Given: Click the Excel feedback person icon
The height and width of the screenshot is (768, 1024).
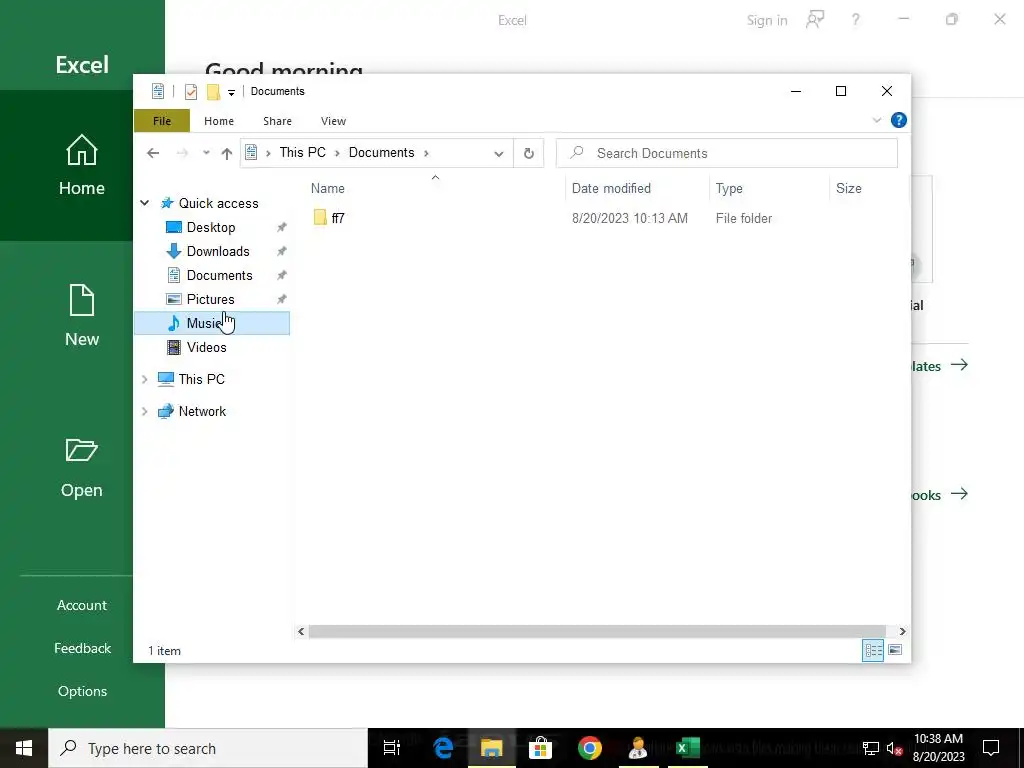Looking at the screenshot, I should [x=814, y=20].
